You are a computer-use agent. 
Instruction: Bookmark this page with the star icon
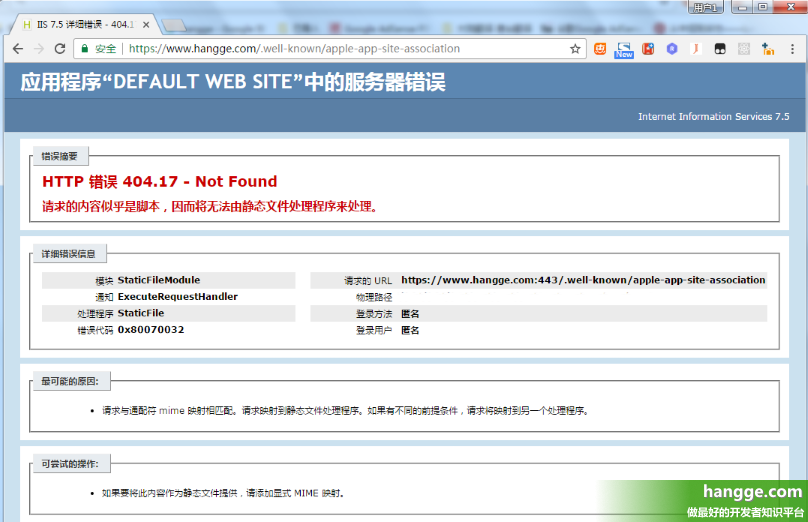pos(575,49)
